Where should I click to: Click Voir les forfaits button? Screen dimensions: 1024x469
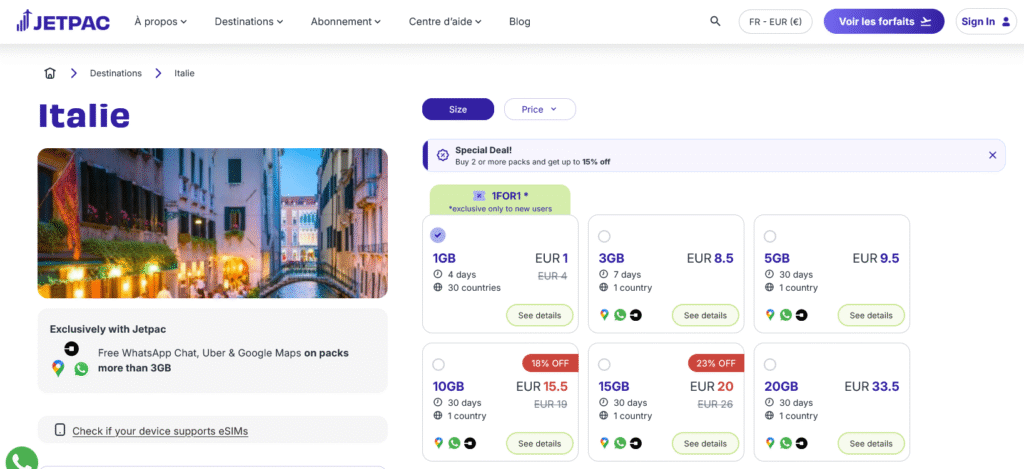pos(884,22)
